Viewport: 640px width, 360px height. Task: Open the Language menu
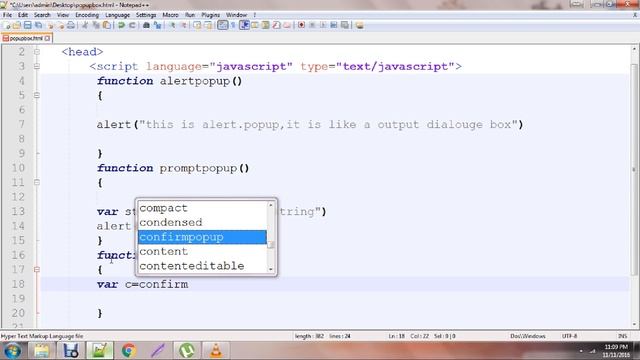[x=117, y=15]
